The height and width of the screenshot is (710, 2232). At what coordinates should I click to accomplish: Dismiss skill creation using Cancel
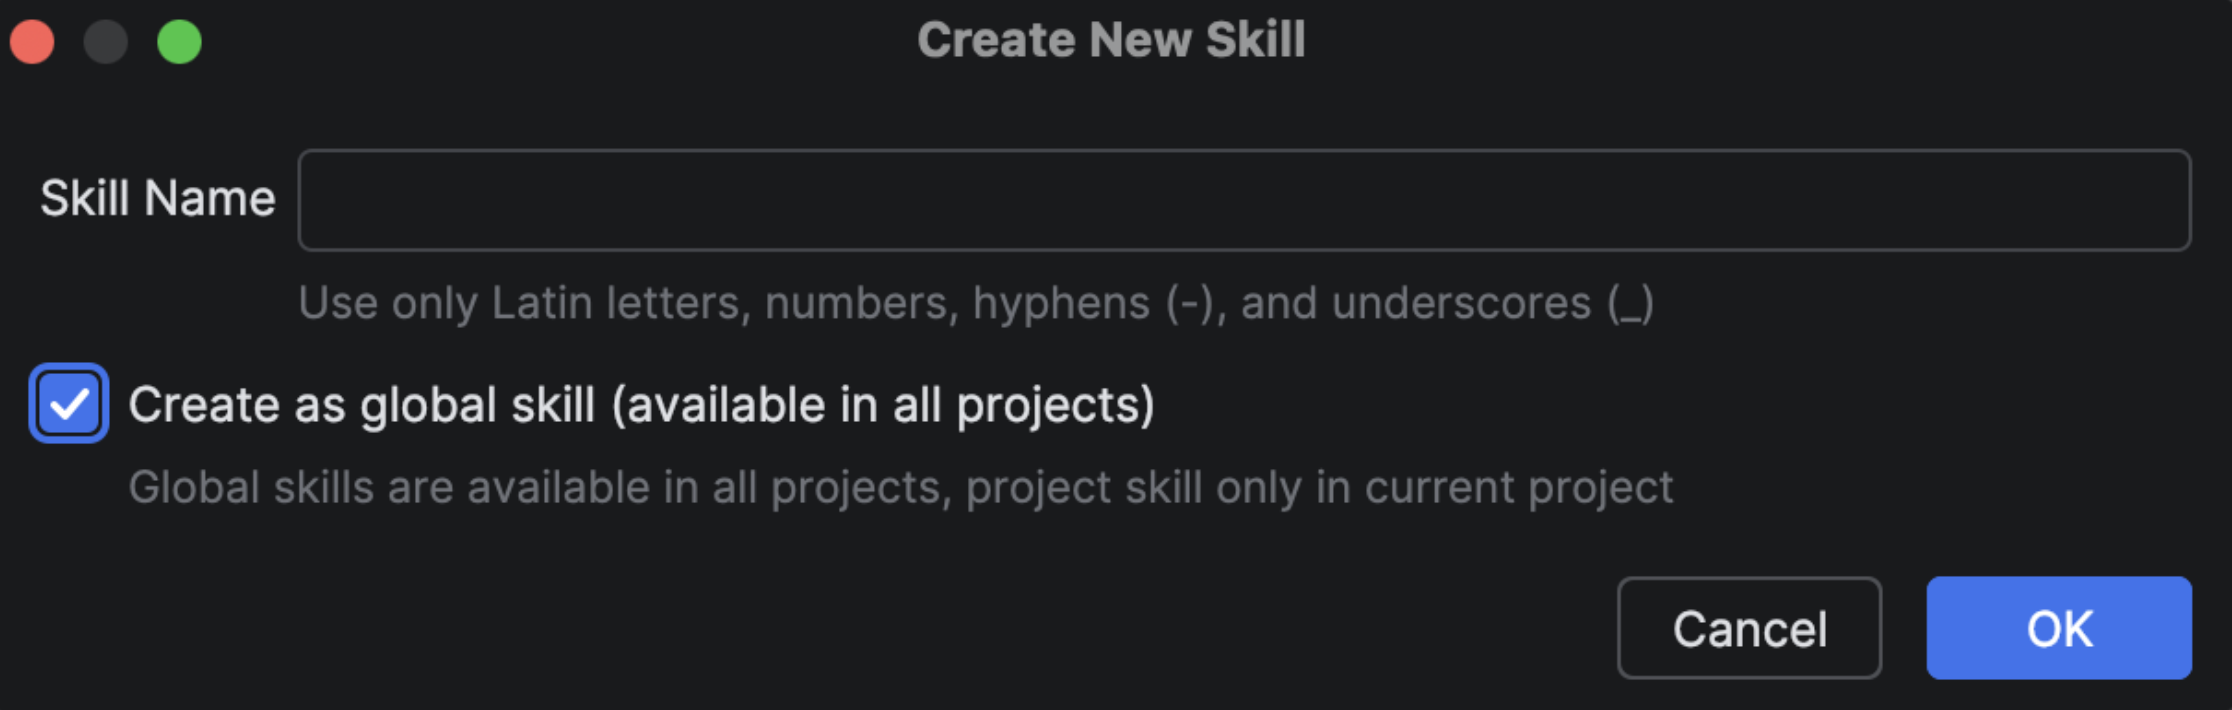pyautogui.click(x=1749, y=628)
